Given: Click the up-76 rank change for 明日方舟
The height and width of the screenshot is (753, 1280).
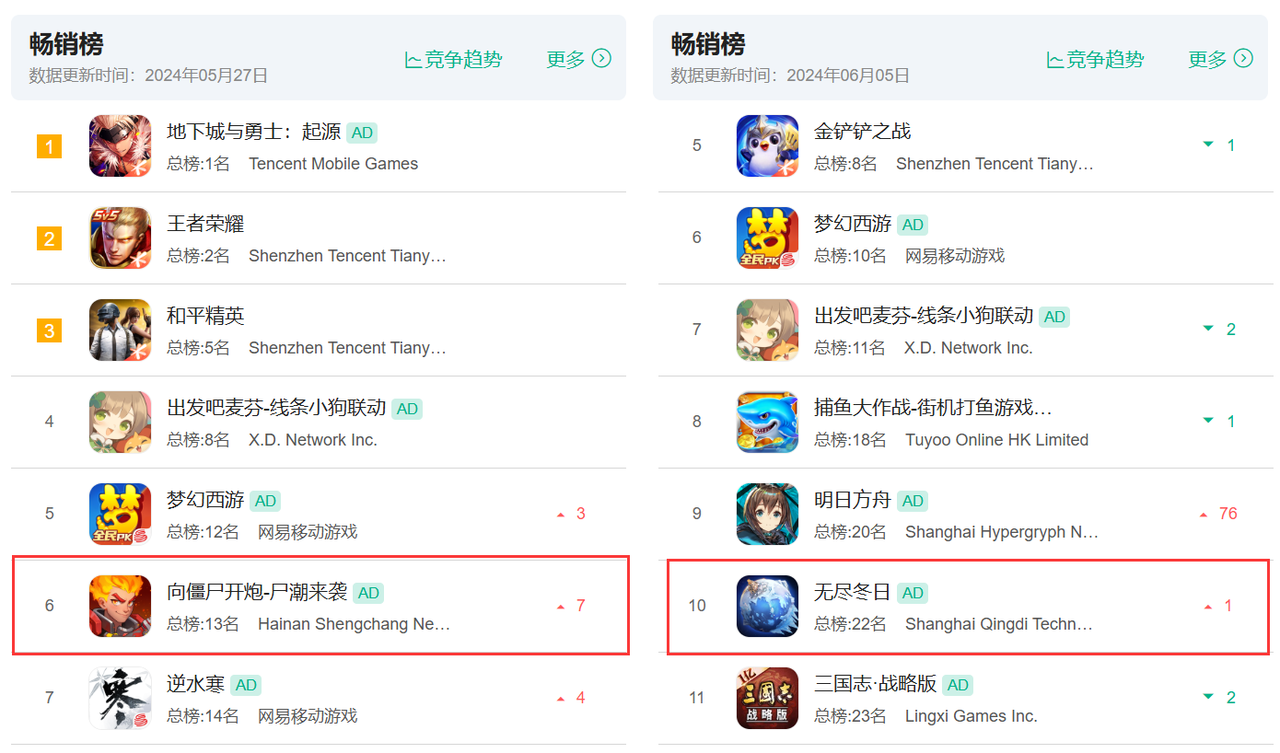Looking at the screenshot, I should 1219,514.
